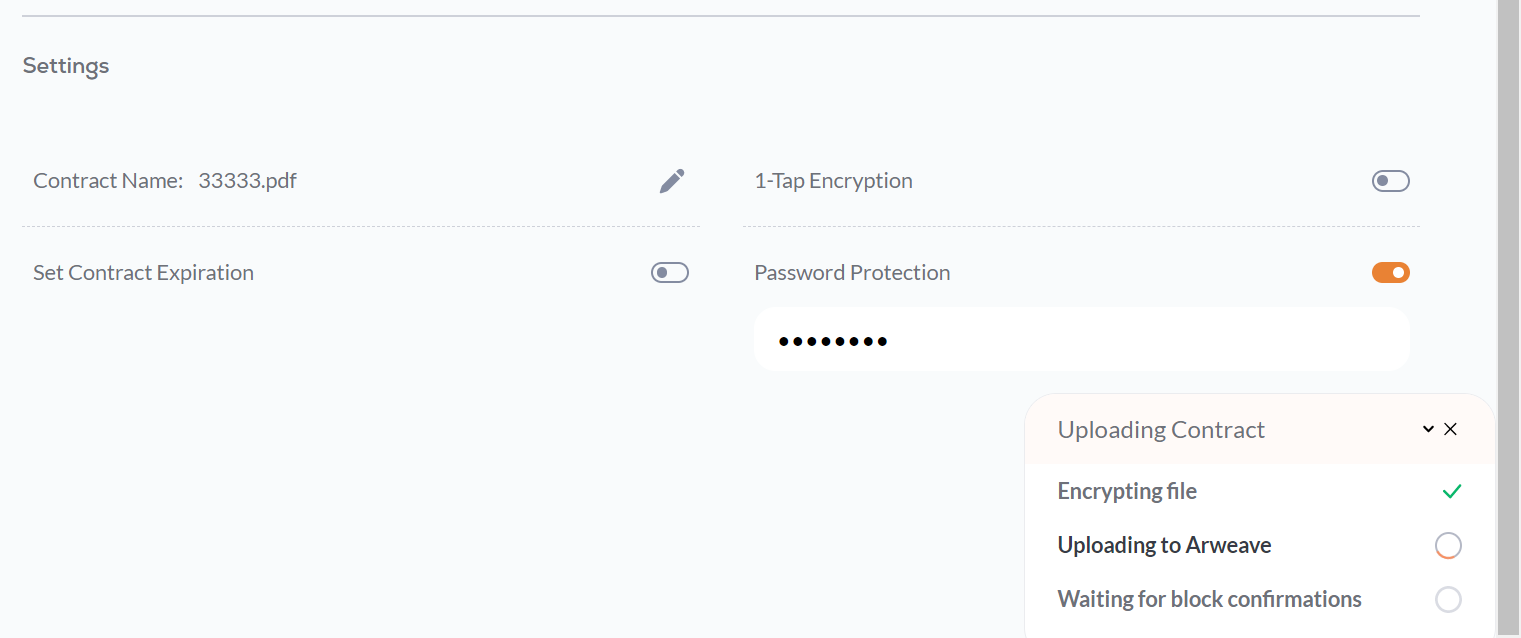The width and height of the screenshot is (1521, 638).
Task: Turn on Set Contract Expiration toggle
Action: coord(670,273)
